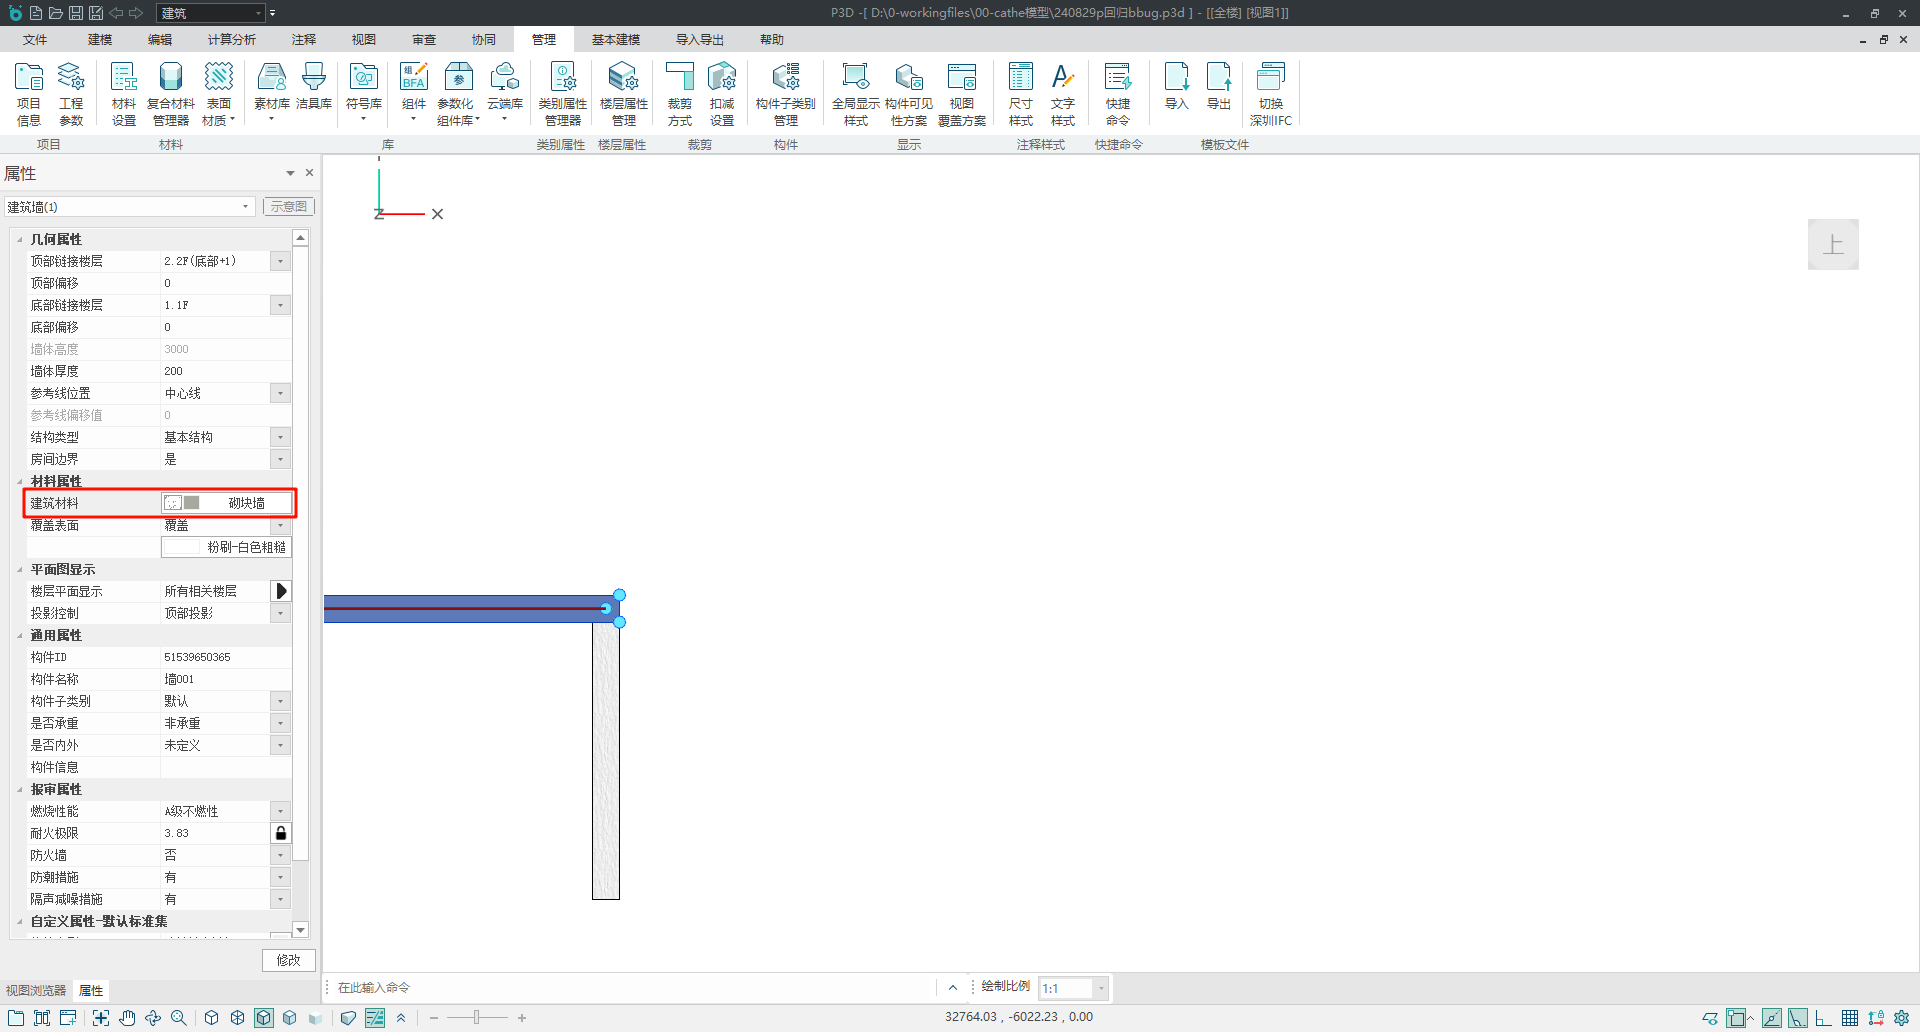Screen dimensions: 1920x1032
Task: Open the 复合材料管理器 composite material manager
Action: (x=171, y=93)
